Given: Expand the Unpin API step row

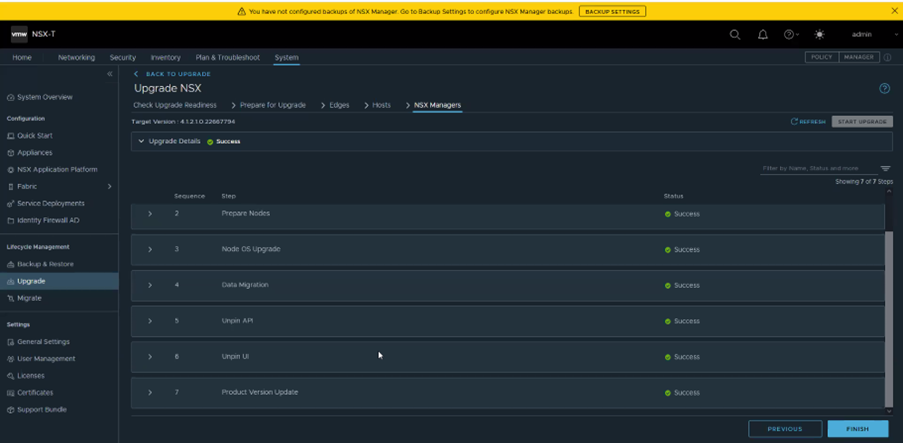Looking at the screenshot, I should coord(150,321).
